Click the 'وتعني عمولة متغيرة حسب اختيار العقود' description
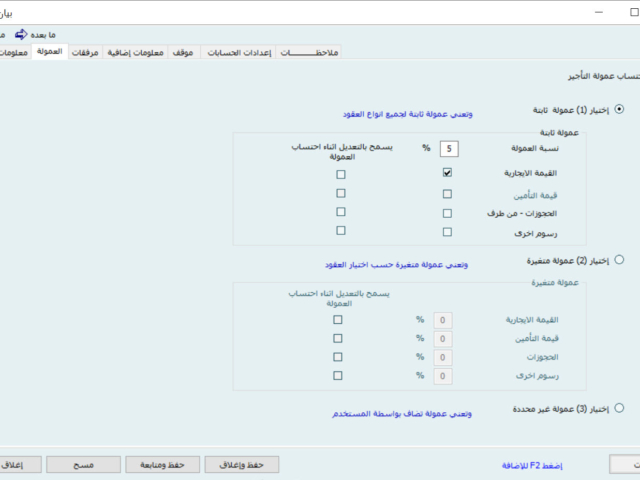 [x=396, y=265]
